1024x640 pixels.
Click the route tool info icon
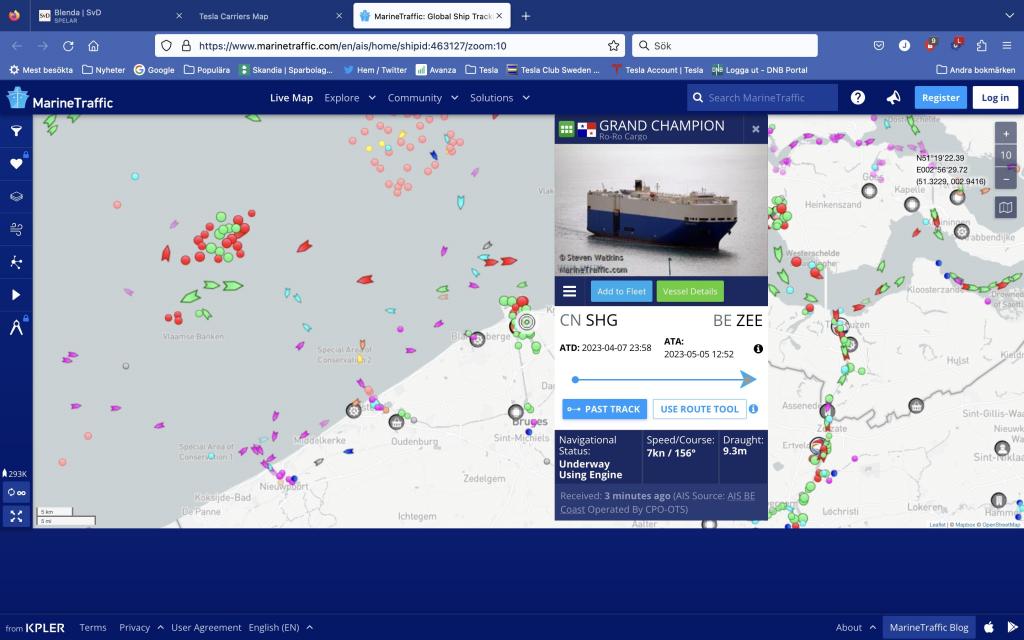pyautogui.click(x=754, y=409)
